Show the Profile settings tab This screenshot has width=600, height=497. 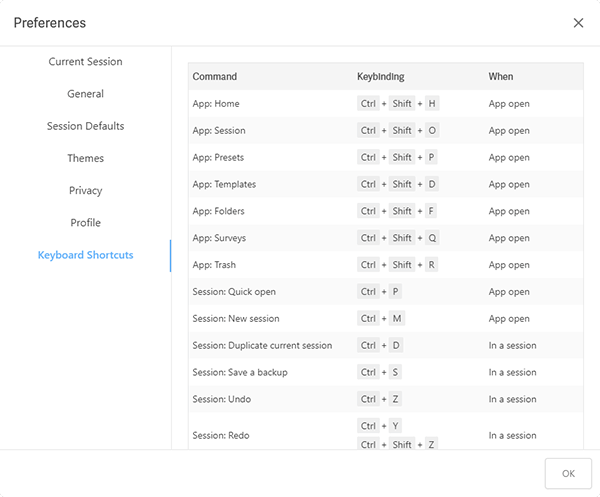pyautogui.click(x=85, y=222)
